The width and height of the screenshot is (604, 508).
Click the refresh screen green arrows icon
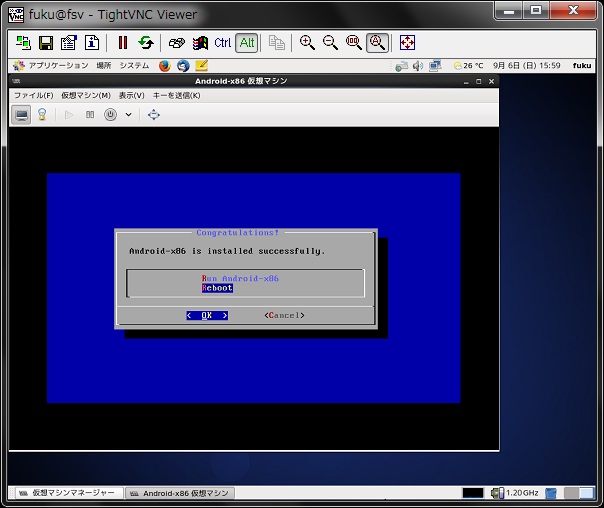tap(146, 43)
